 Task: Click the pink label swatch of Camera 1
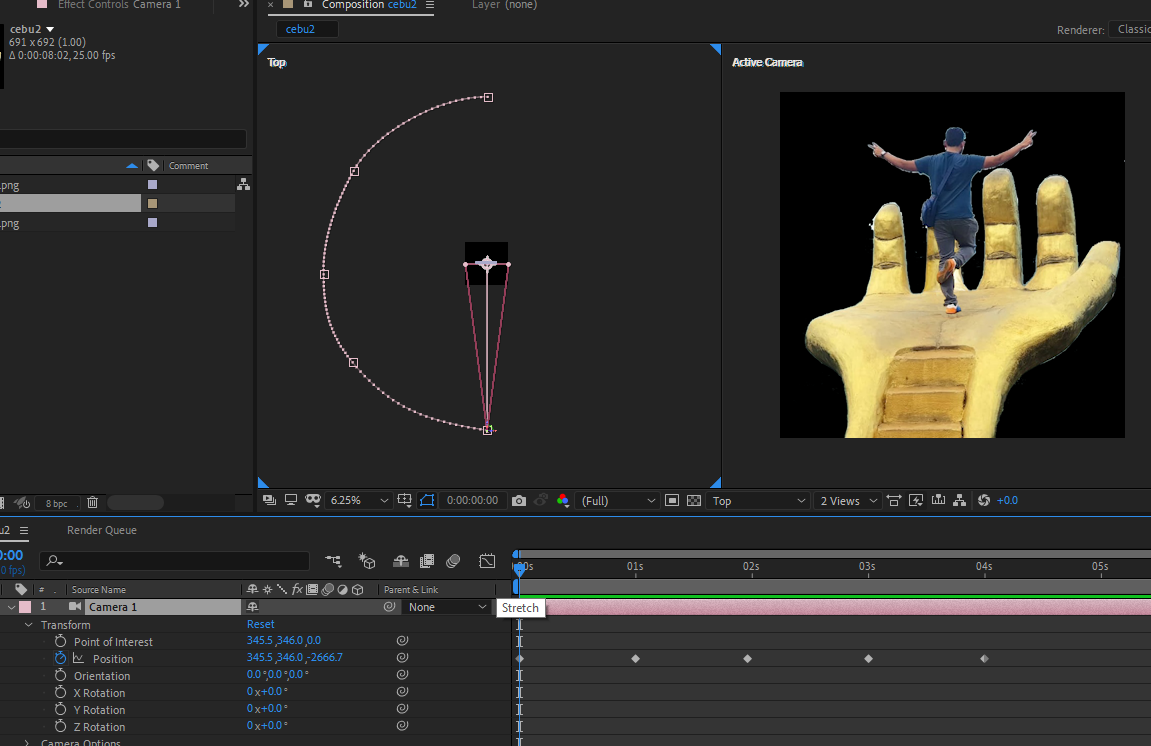pos(25,607)
